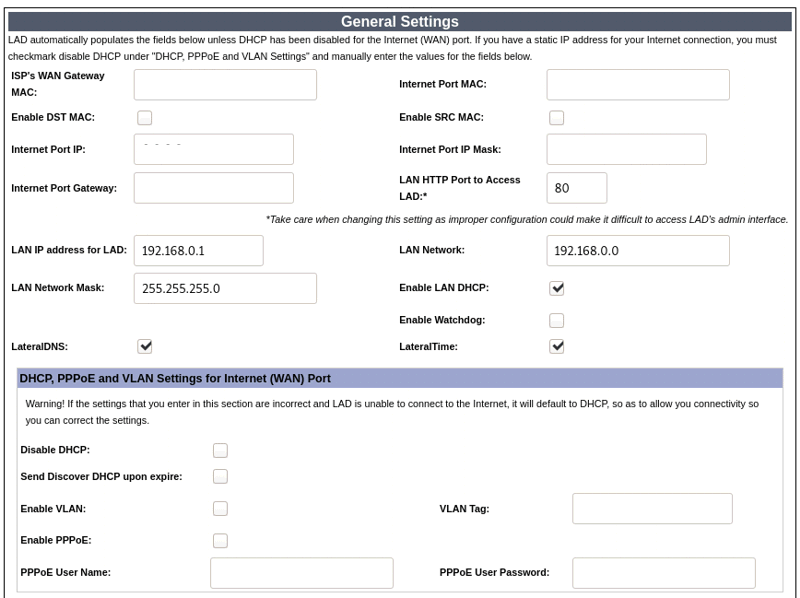
Task: Click the LAN Network Mask field
Action: (225, 288)
